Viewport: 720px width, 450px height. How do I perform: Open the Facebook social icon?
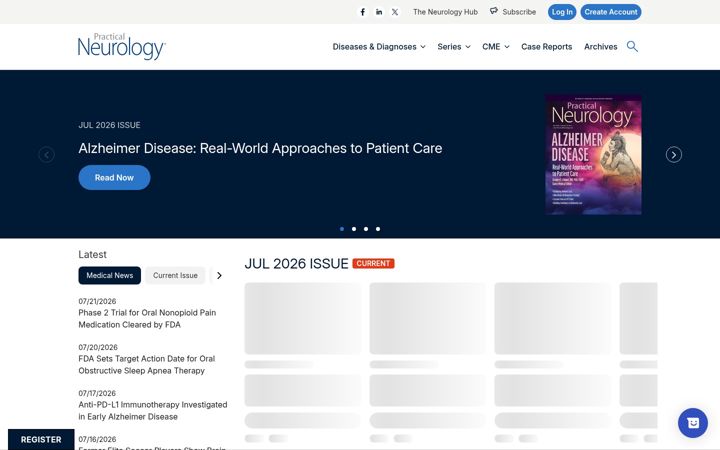pyautogui.click(x=363, y=12)
